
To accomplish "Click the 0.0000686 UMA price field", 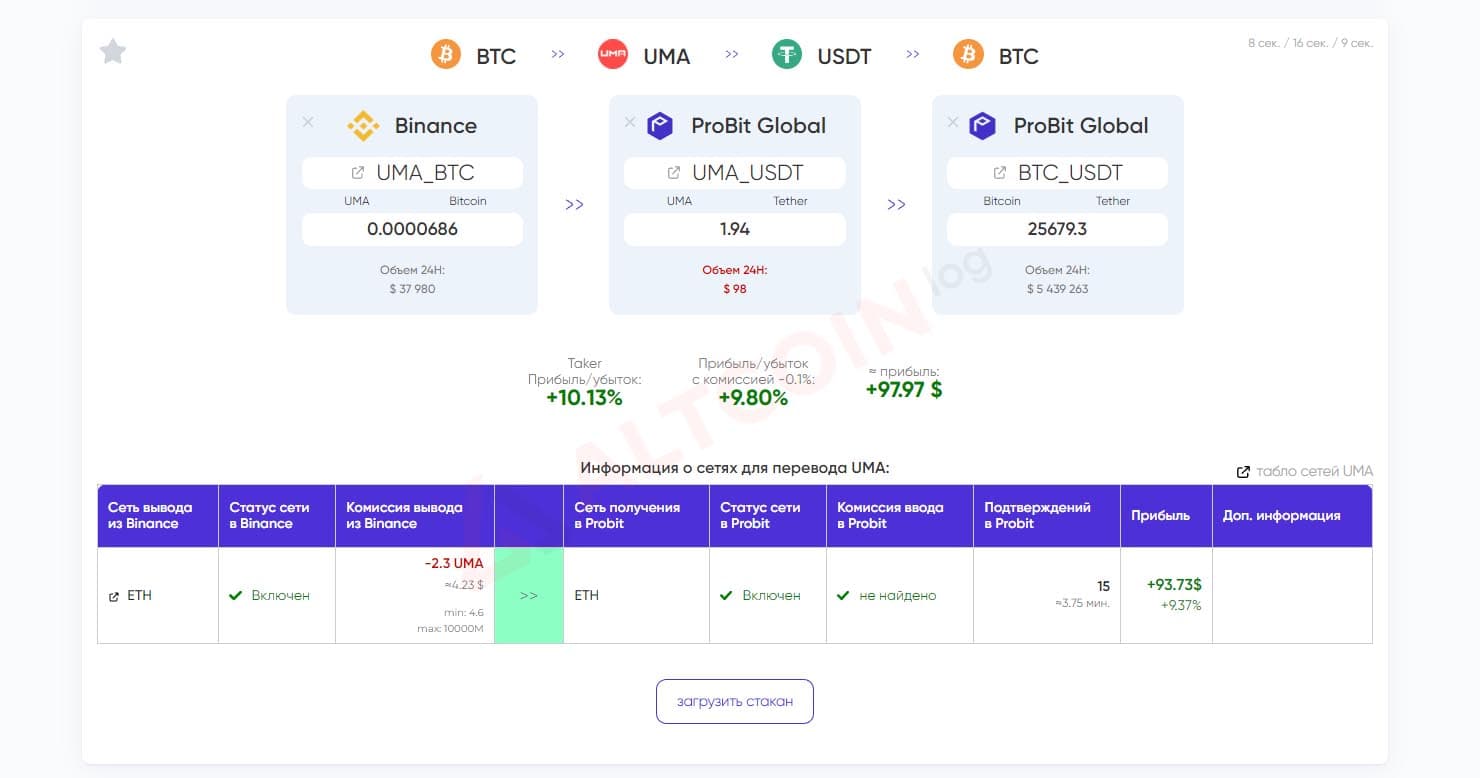I will 412,229.
